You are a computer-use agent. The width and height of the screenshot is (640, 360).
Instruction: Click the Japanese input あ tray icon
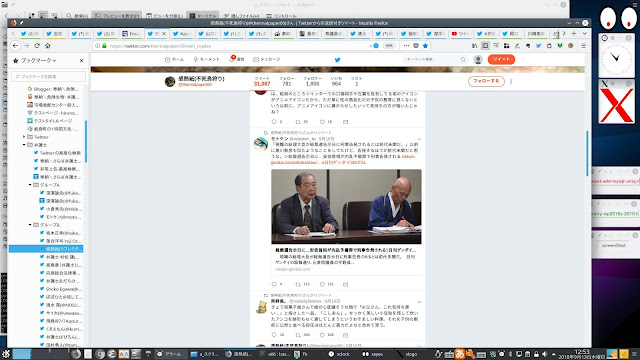pyautogui.click(x=460, y=354)
